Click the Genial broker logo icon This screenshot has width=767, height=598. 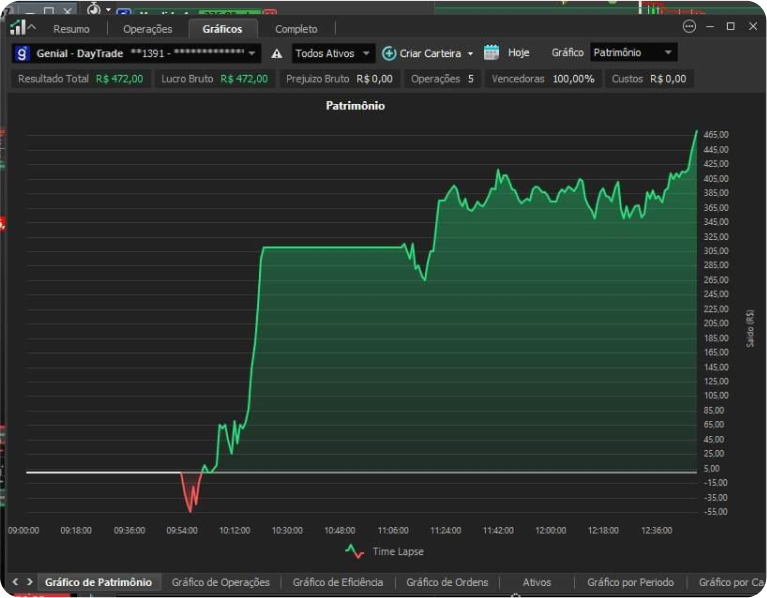(x=22, y=53)
